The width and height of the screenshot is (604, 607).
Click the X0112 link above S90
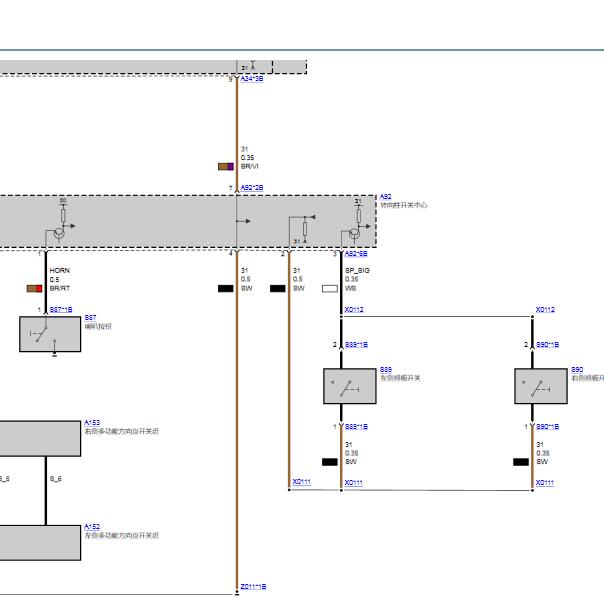(545, 310)
